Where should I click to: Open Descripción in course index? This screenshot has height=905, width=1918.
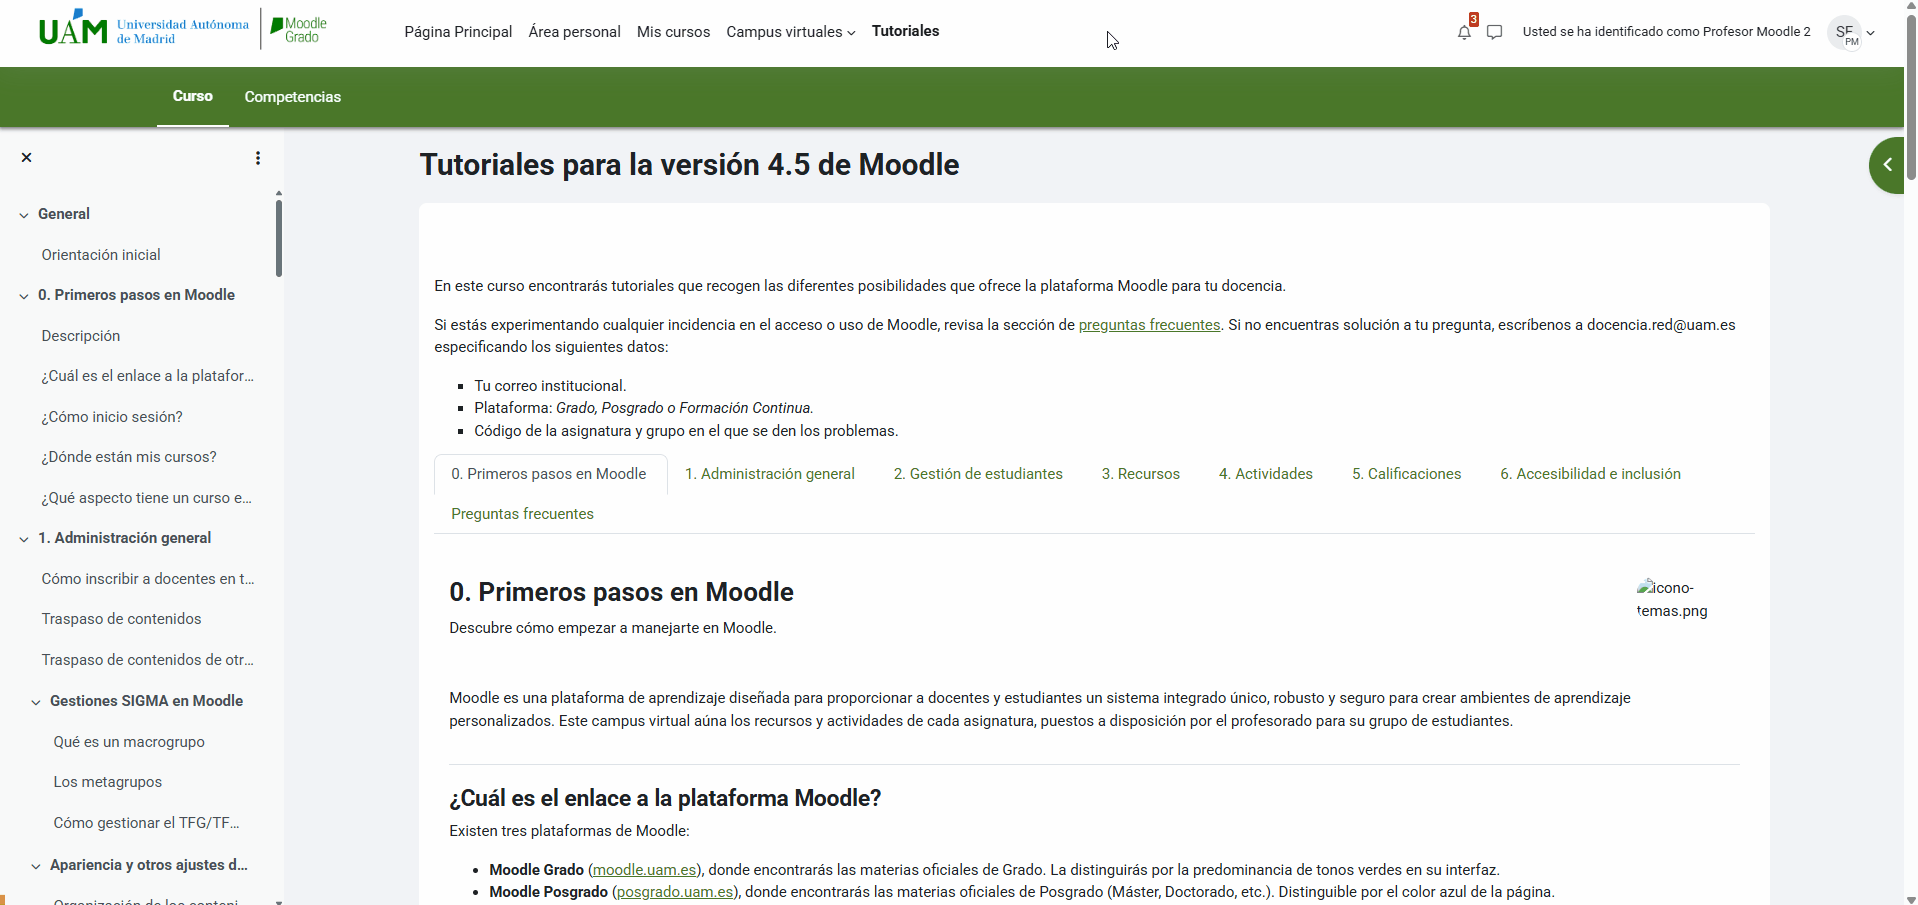(x=81, y=336)
